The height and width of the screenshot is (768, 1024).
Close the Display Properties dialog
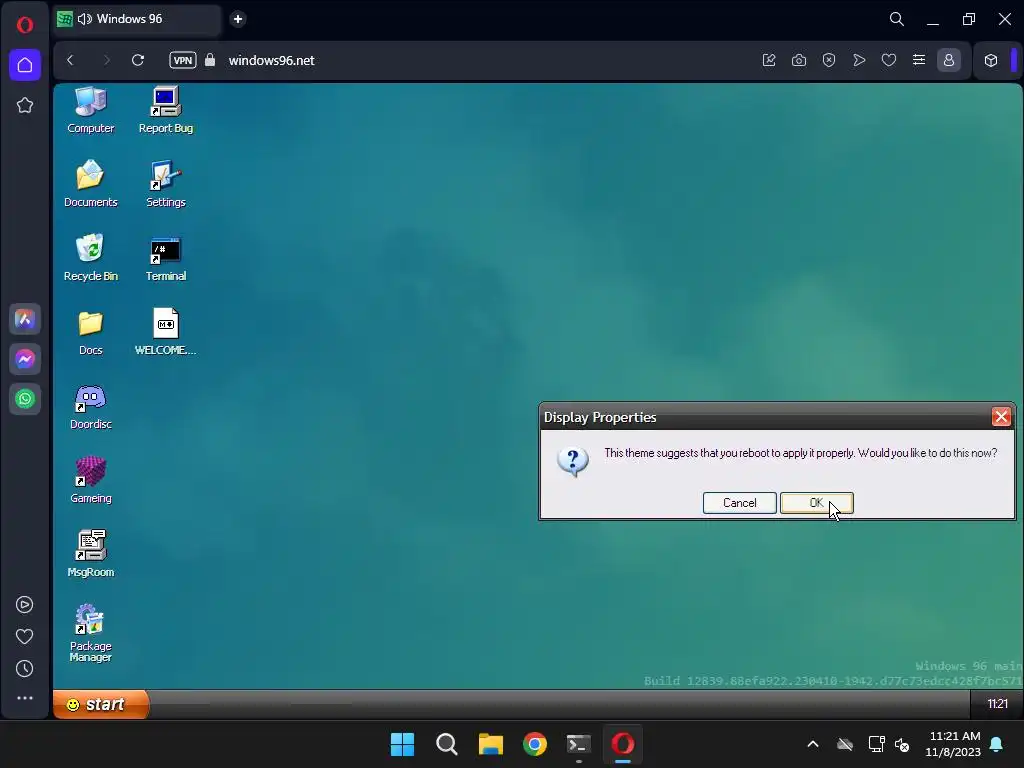[1000, 417]
